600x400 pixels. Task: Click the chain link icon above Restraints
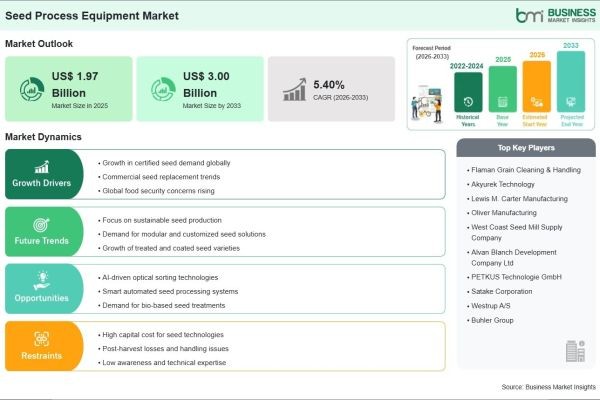[41, 339]
